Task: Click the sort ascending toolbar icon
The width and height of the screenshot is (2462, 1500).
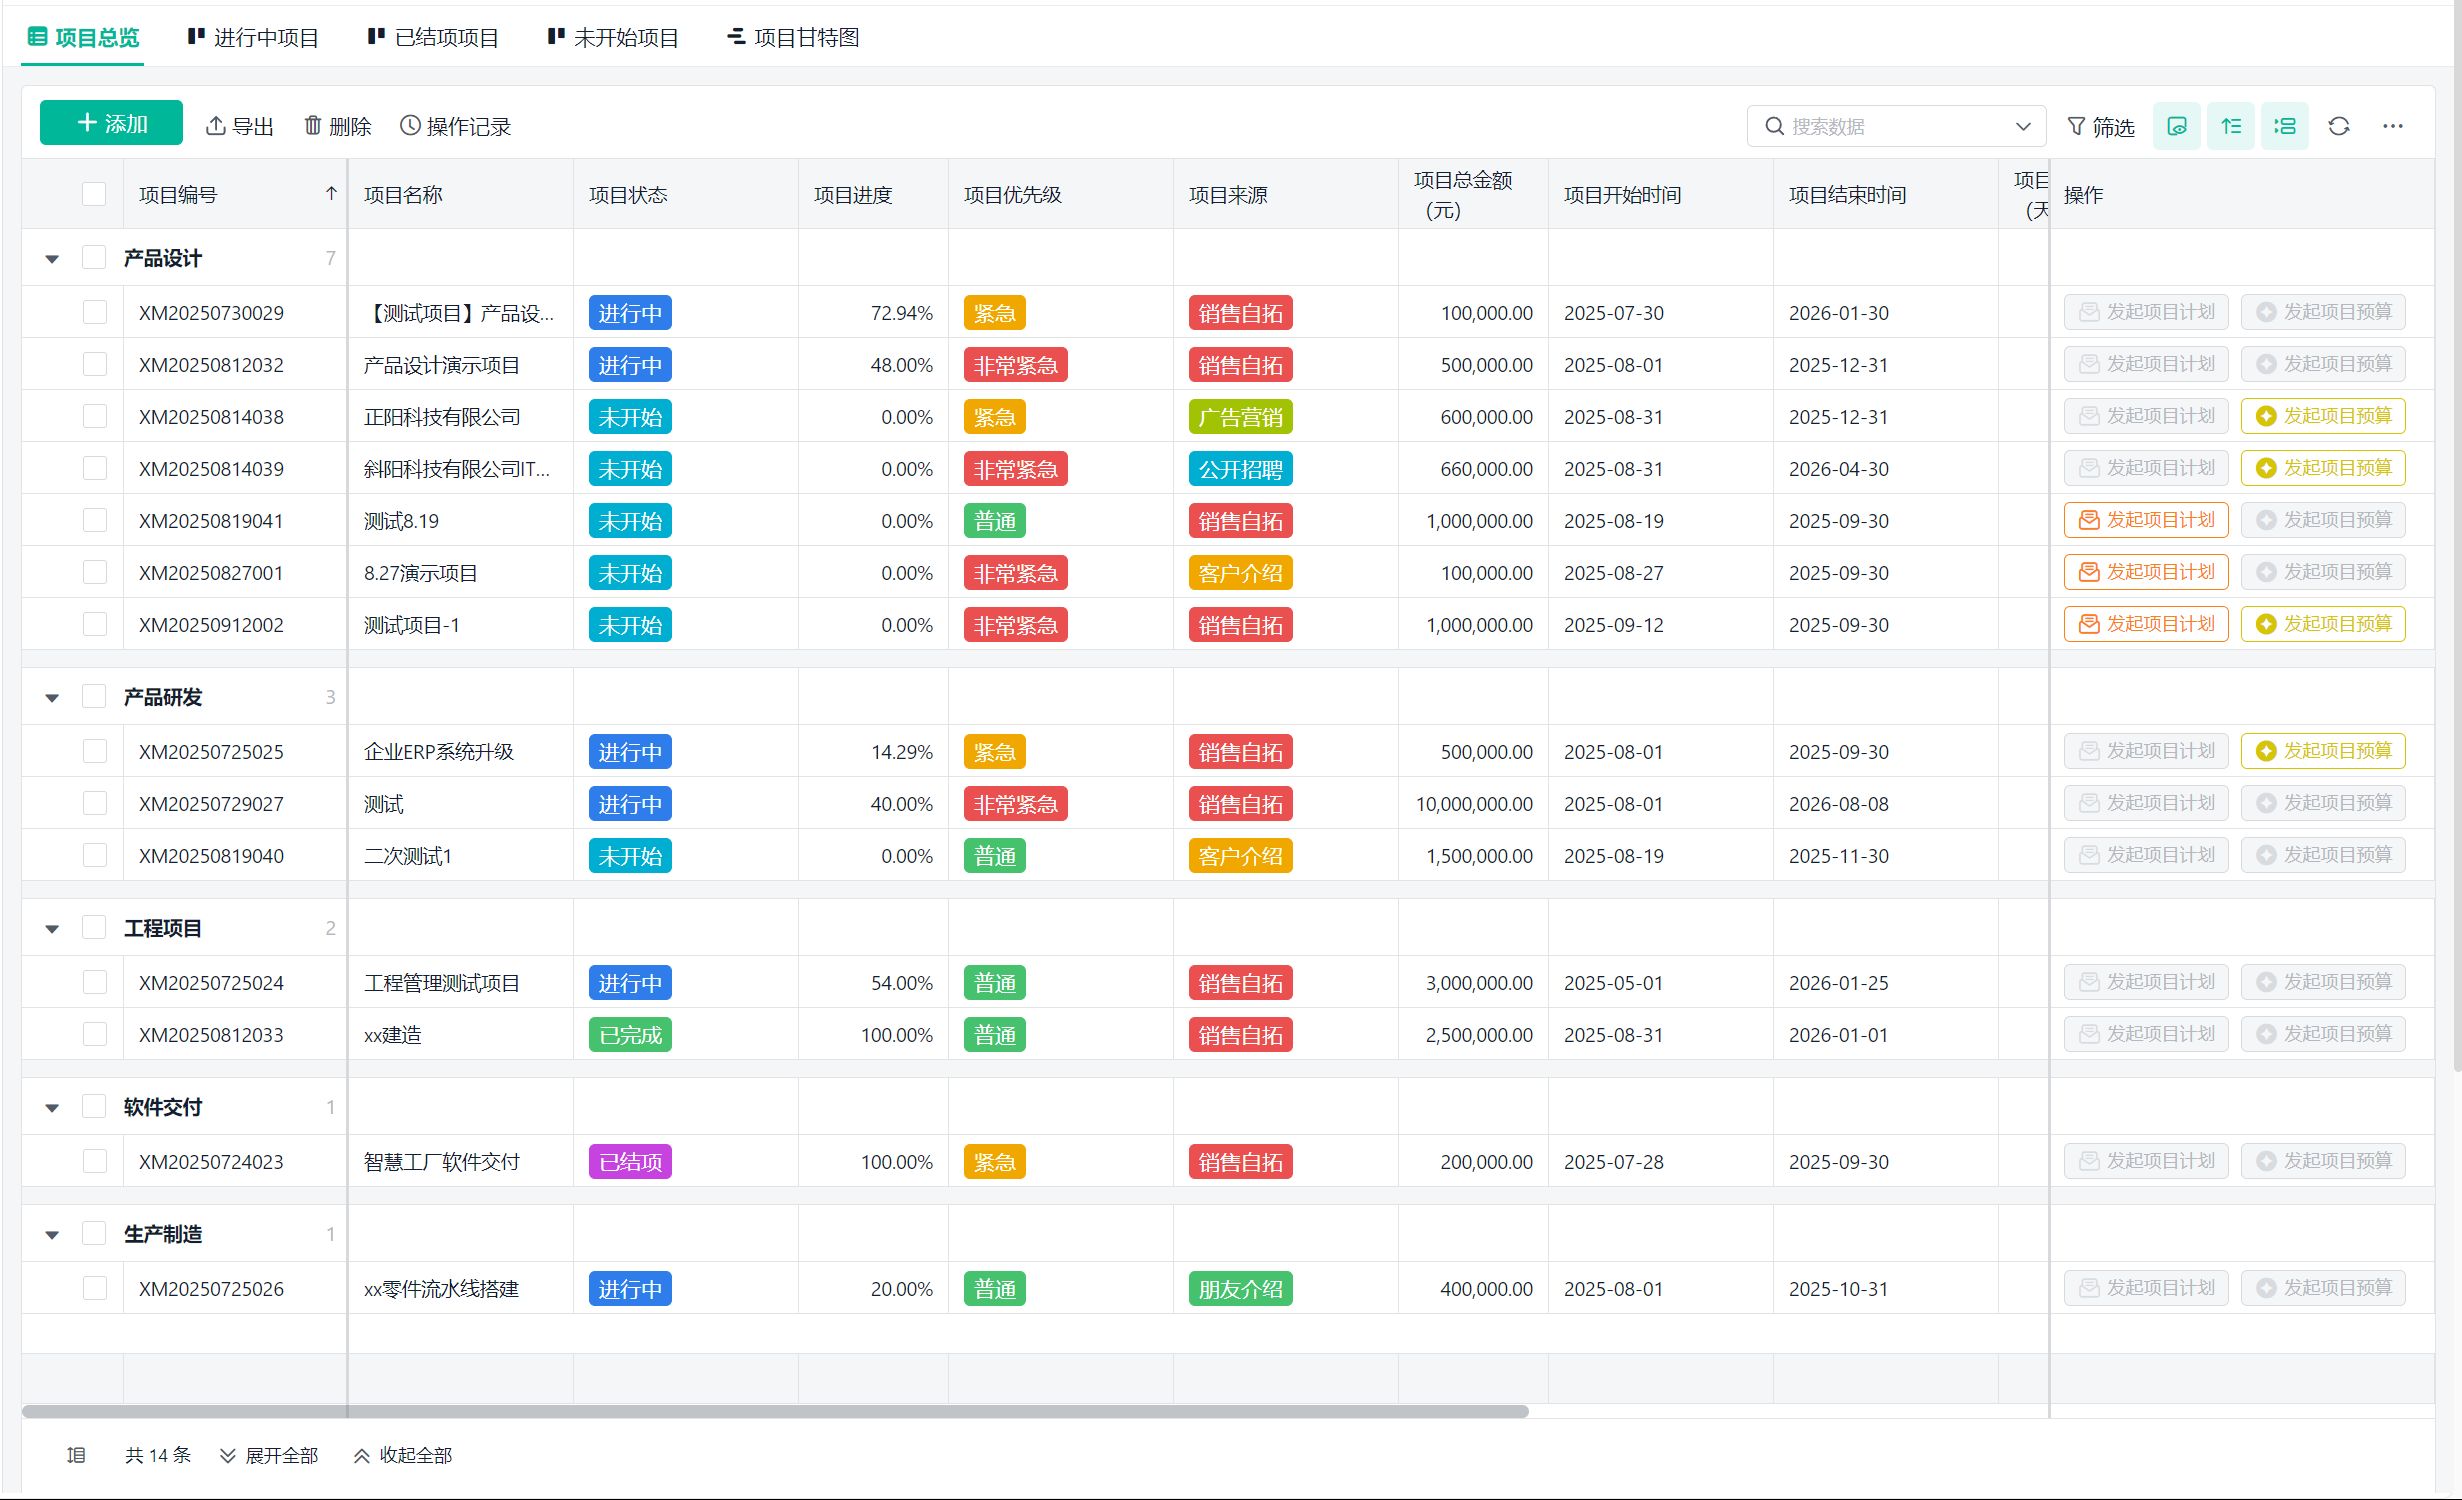Action: pos(2230,126)
